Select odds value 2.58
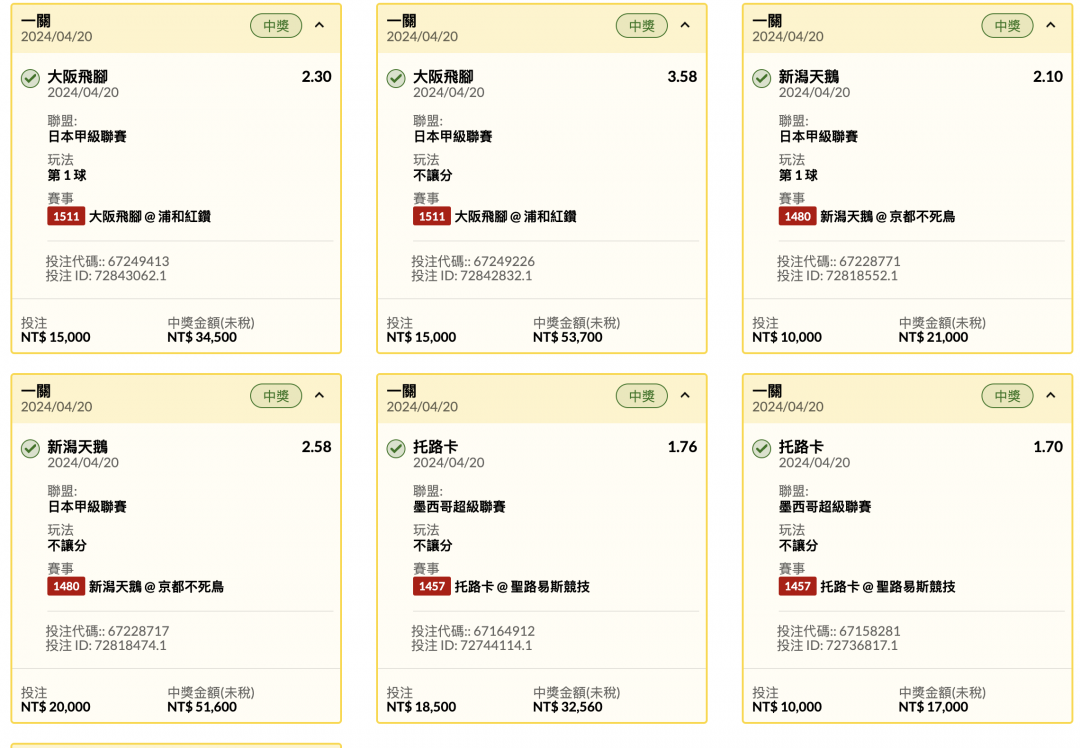 (x=317, y=446)
